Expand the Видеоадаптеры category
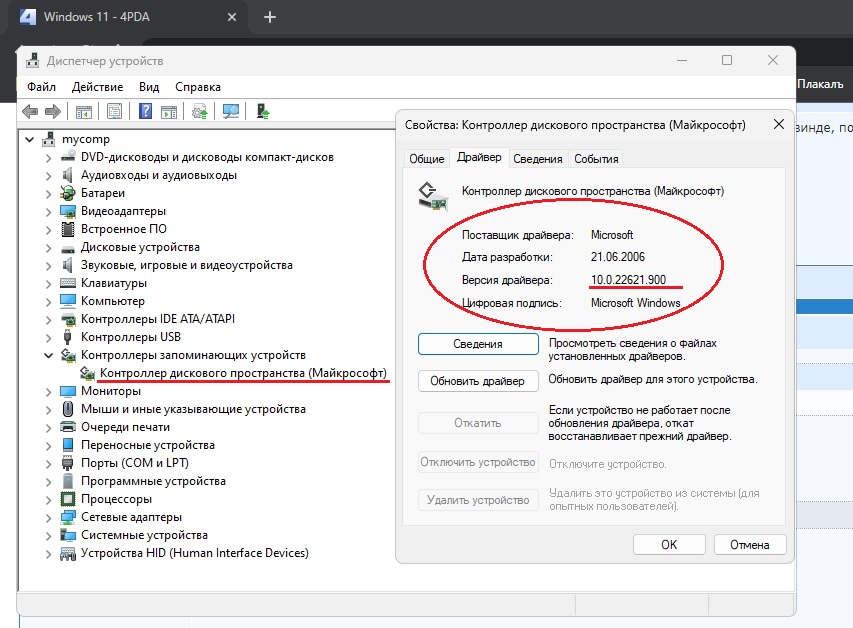The image size is (853, 628). pos(48,211)
